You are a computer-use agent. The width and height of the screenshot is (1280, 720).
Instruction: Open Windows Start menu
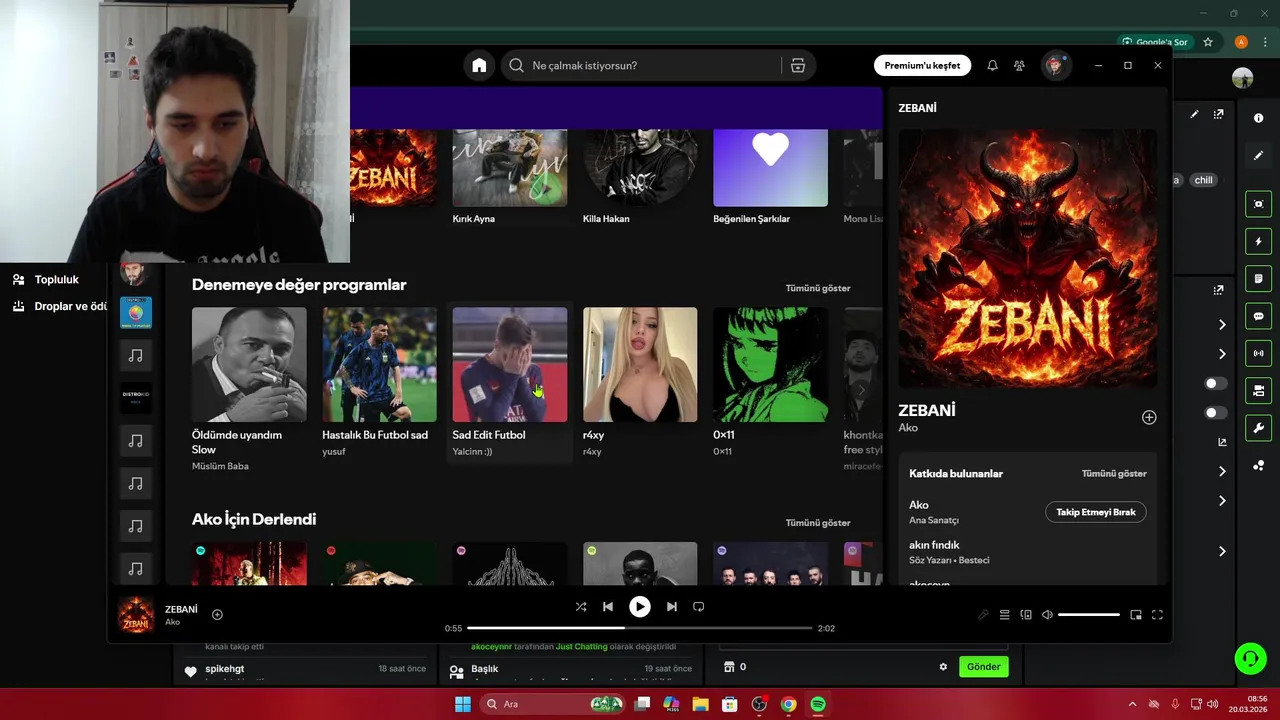tap(463, 704)
